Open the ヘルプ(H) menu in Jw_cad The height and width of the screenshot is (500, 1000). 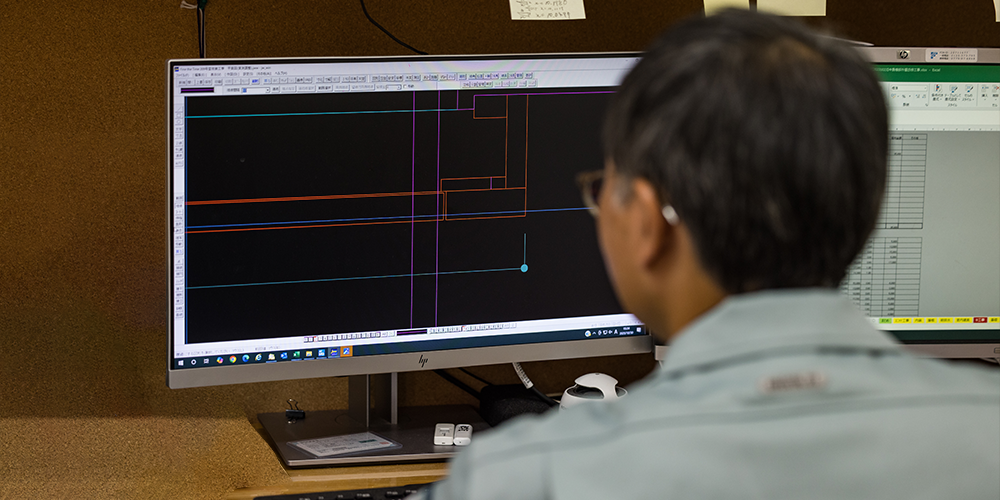pyautogui.click(x=281, y=73)
